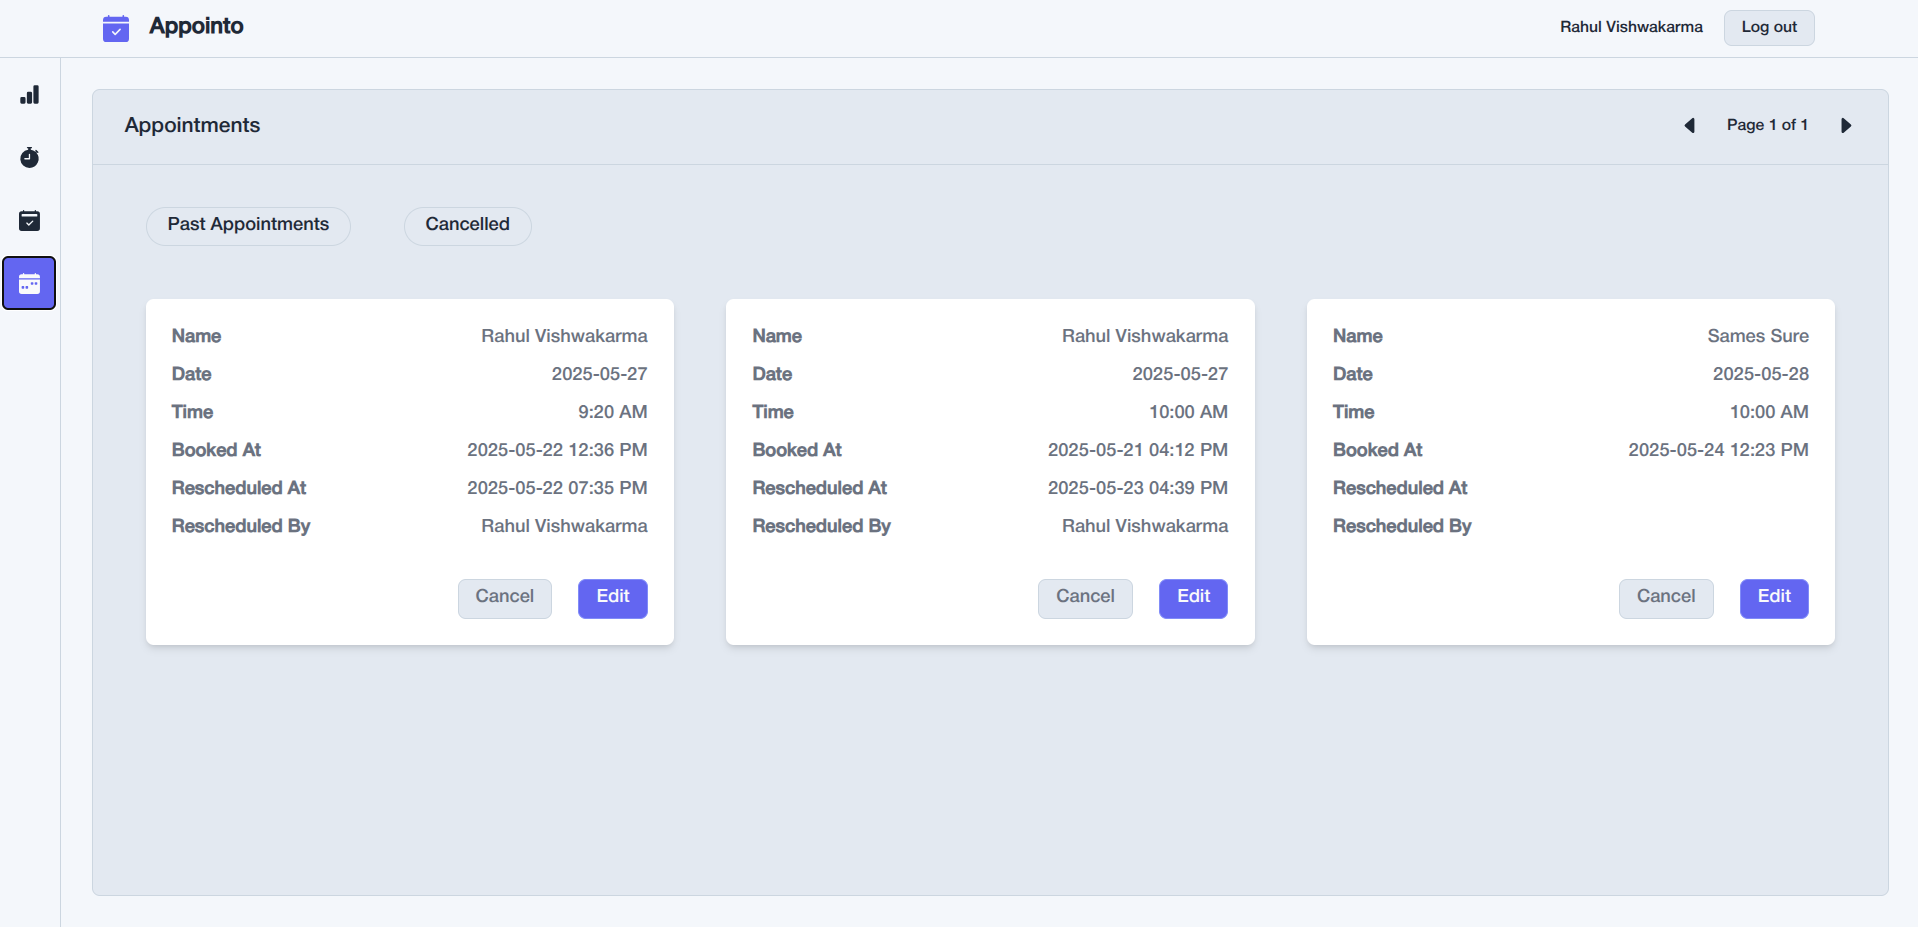This screenshot has height=927, width=1918.
Task: Click the Page 1 of 1 indicator
Action: point(1767,125)
